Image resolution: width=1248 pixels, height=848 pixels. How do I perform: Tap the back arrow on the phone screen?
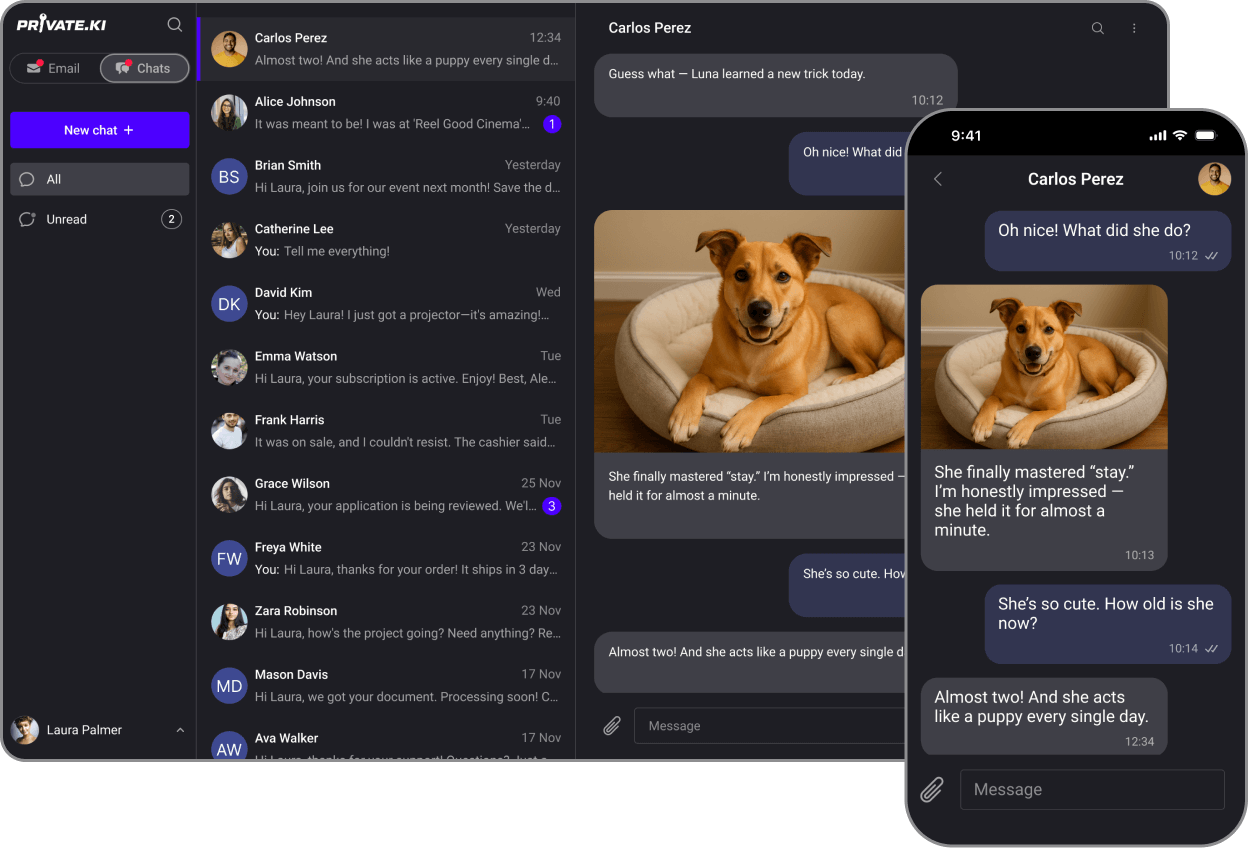[x=937, y=179]
